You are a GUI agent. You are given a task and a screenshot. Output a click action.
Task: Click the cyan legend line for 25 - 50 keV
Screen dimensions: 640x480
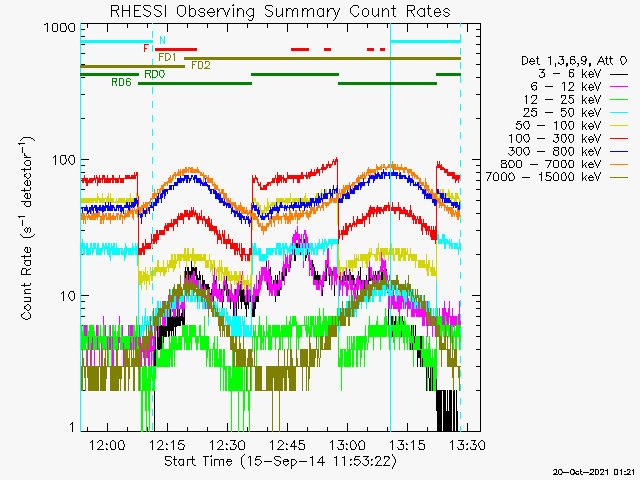(619, 113)
